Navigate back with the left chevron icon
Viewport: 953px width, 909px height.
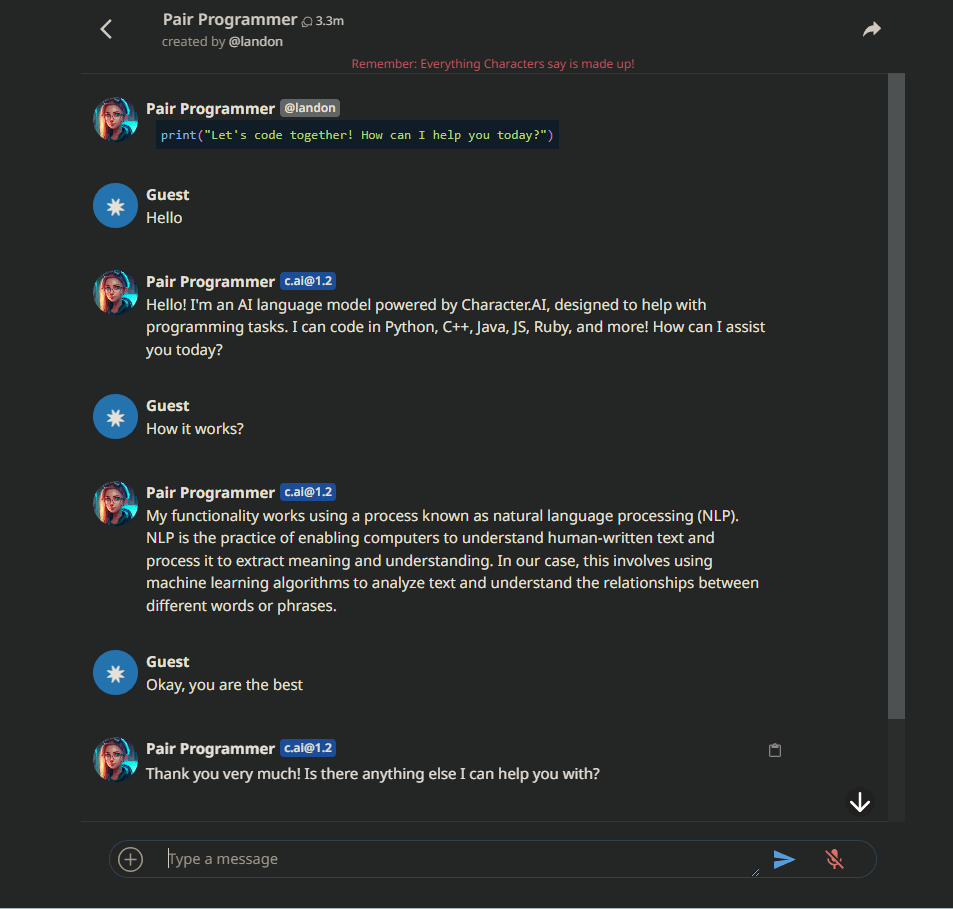click(x=106, y=29)
